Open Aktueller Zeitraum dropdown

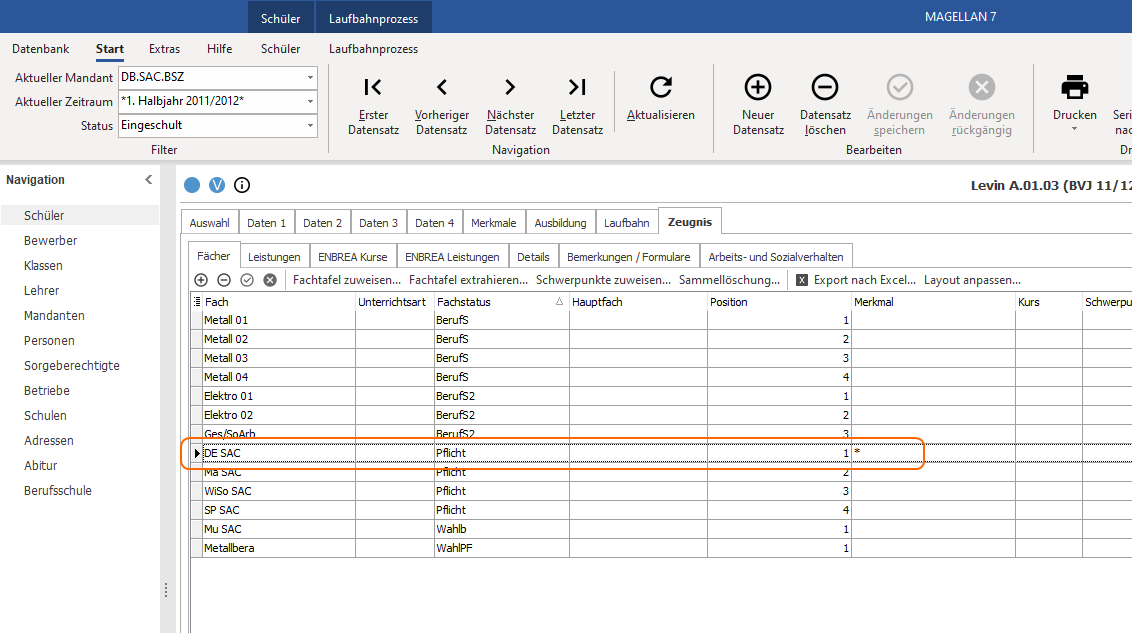tap(310, 101)
